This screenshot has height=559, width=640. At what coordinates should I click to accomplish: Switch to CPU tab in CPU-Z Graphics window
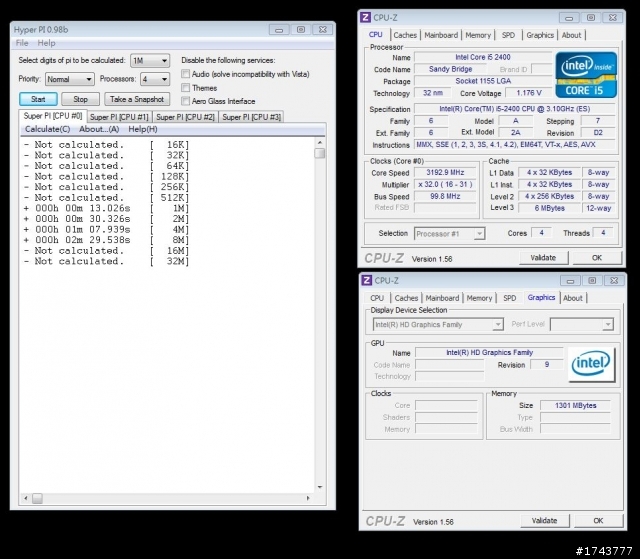(x=377, y=298)
